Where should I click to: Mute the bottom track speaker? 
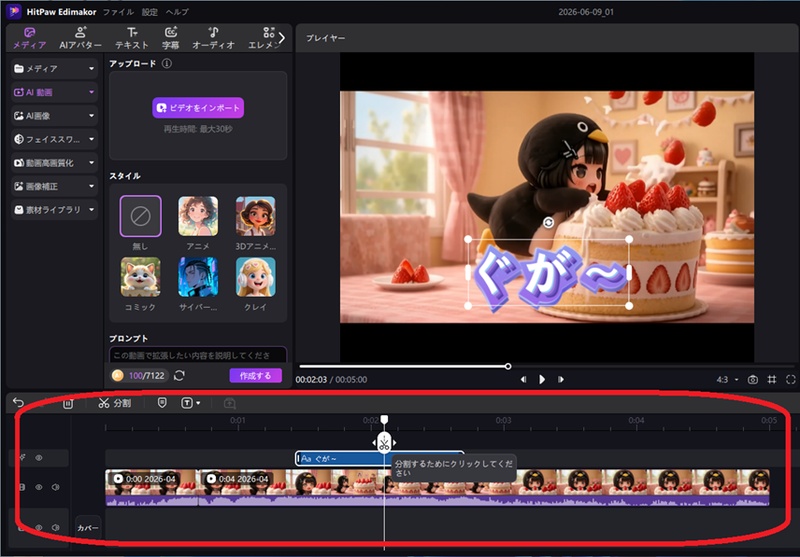point(56,527)
